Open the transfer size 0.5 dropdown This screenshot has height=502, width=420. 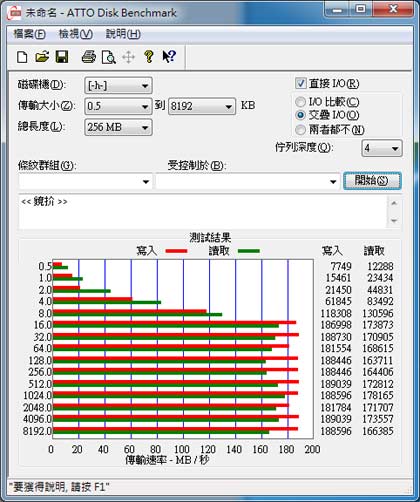coord(118,106)
